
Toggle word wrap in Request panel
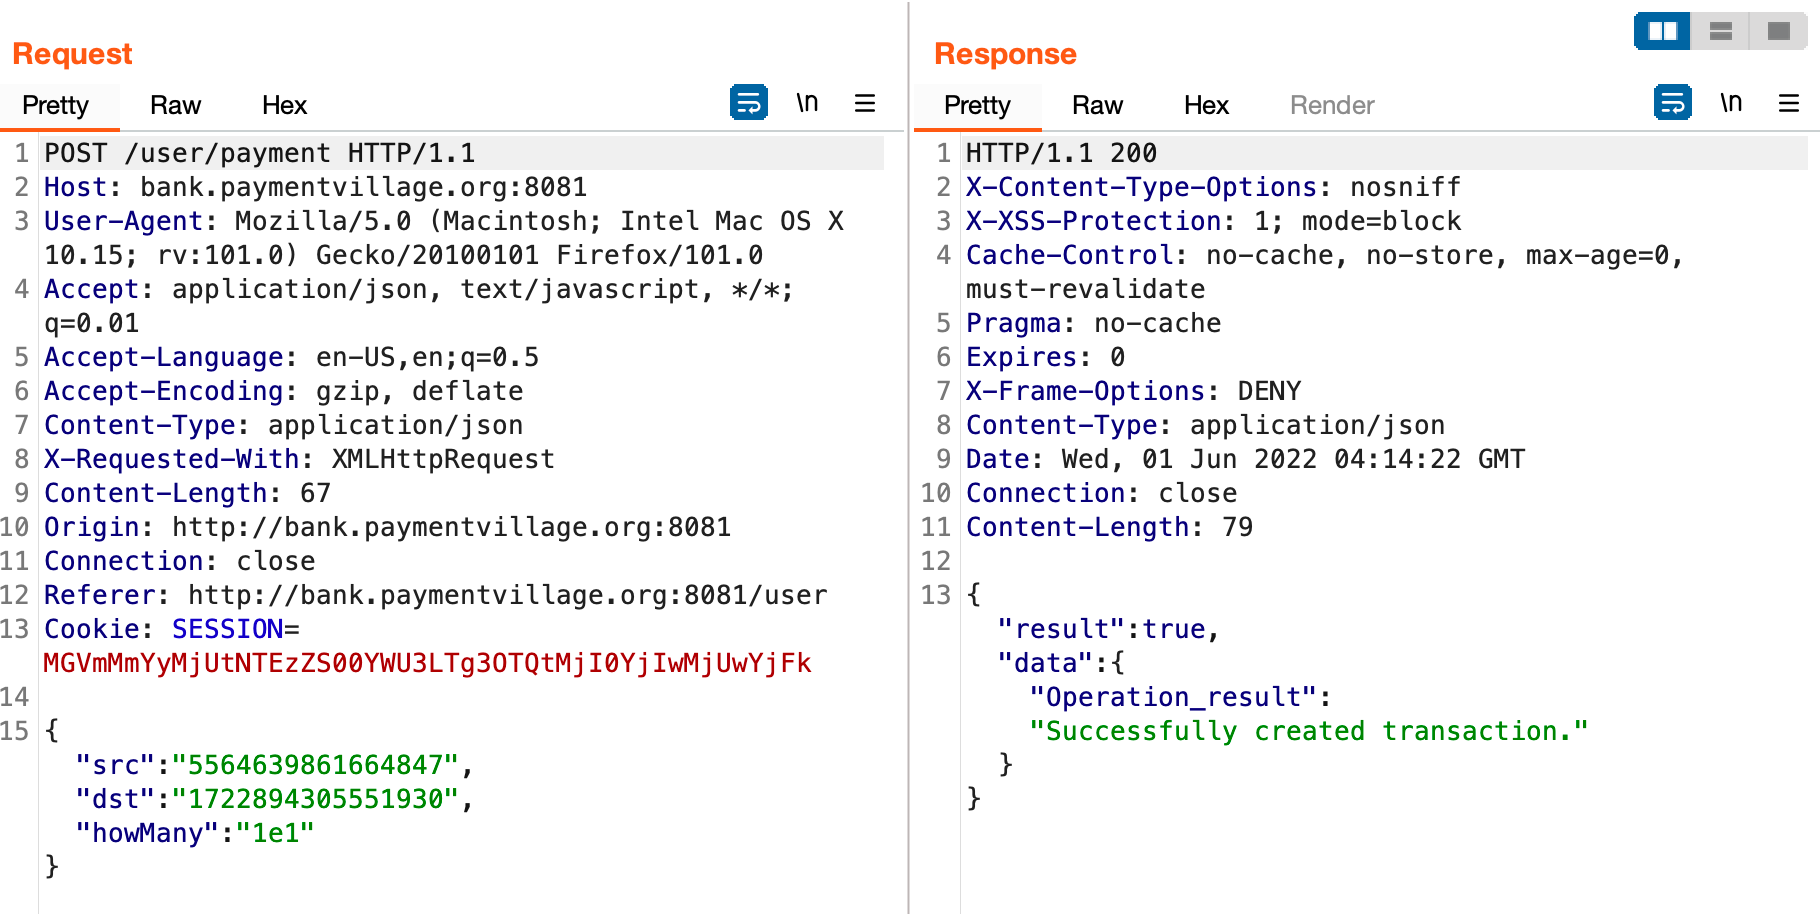click(748, 103)
